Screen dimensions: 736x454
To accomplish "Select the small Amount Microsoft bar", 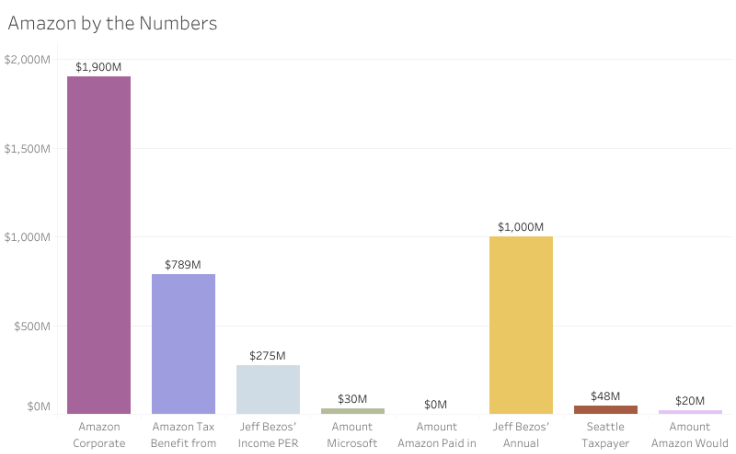I will (352, 411).
